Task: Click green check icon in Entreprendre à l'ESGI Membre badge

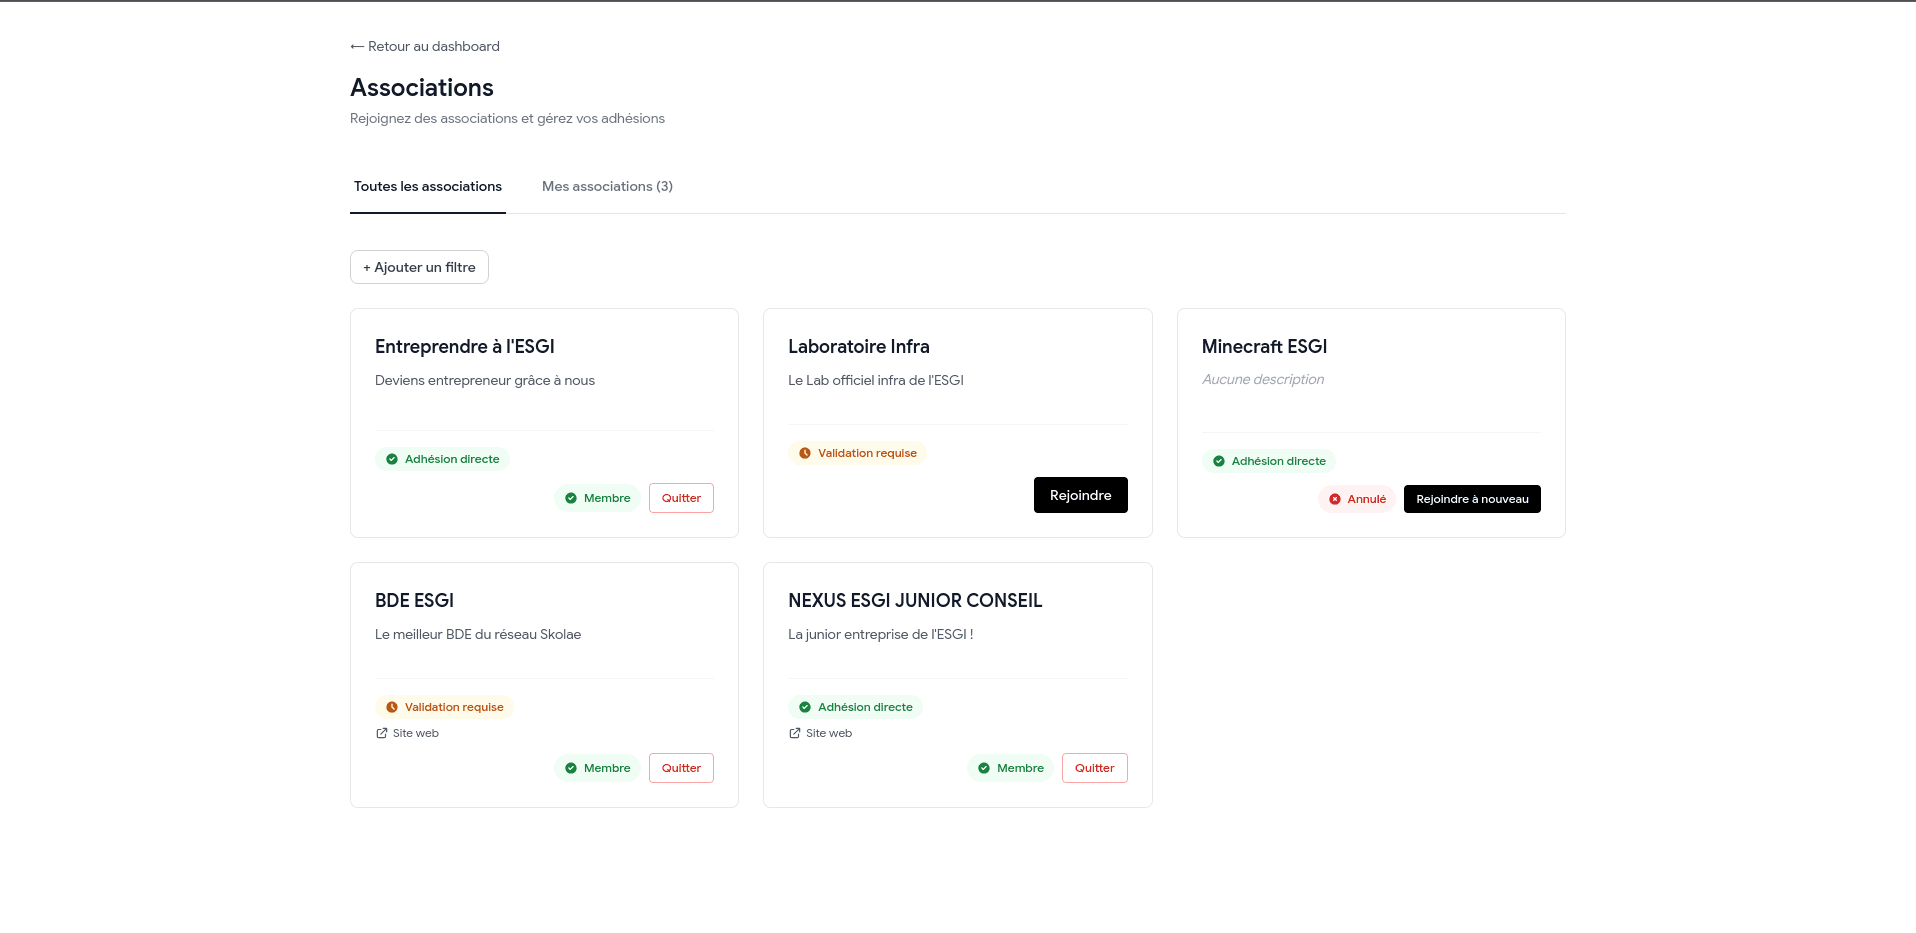Action: click(x=571, y=498)
